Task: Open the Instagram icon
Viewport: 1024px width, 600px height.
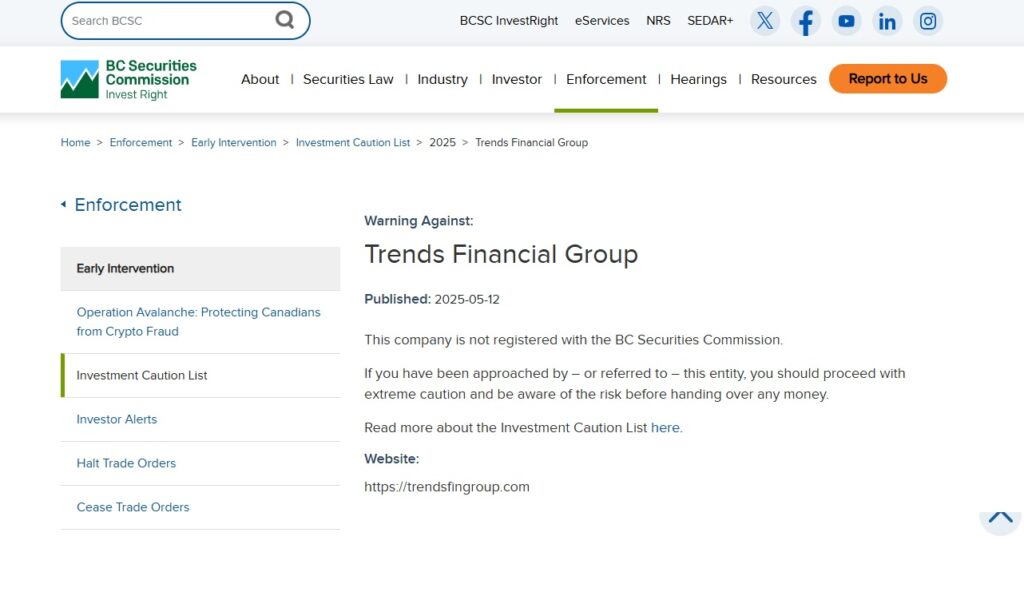Action: pyautogui.click(x=928, y=20)
